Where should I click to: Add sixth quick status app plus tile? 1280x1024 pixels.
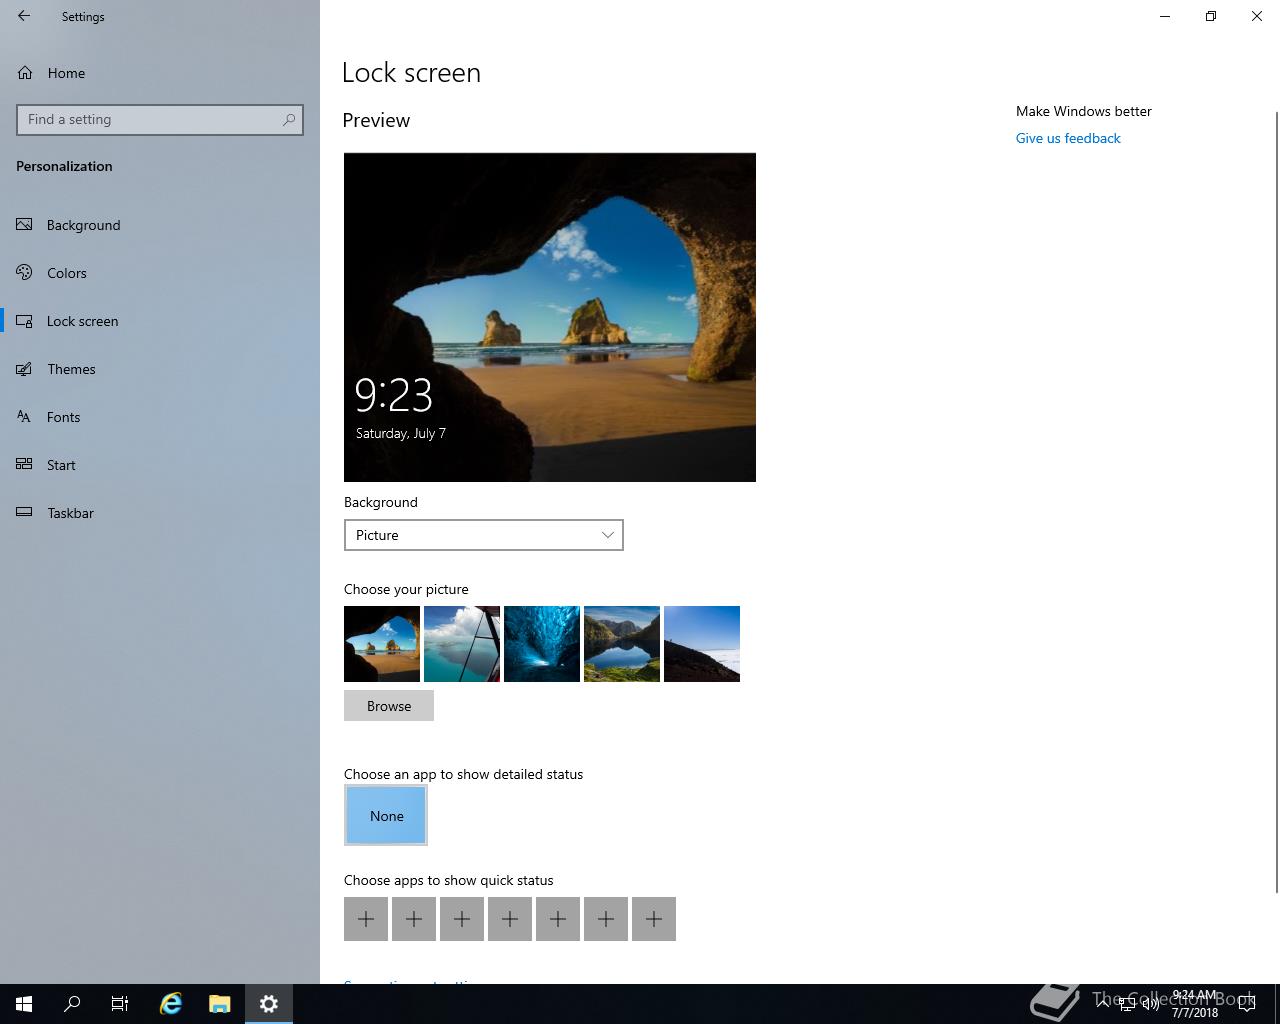(606, 919)
